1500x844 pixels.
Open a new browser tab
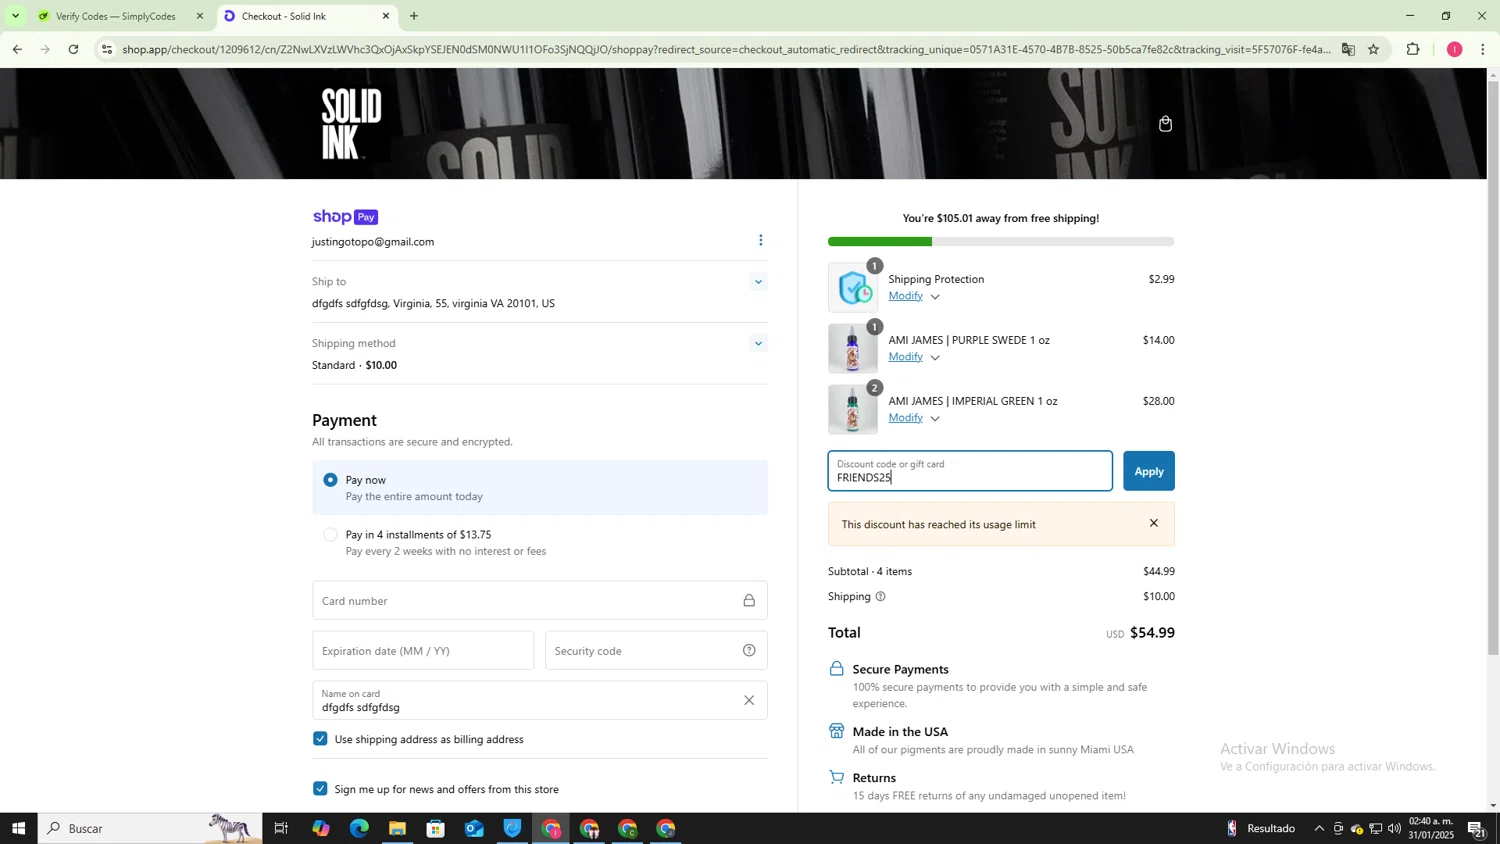[x=414, y=16]
